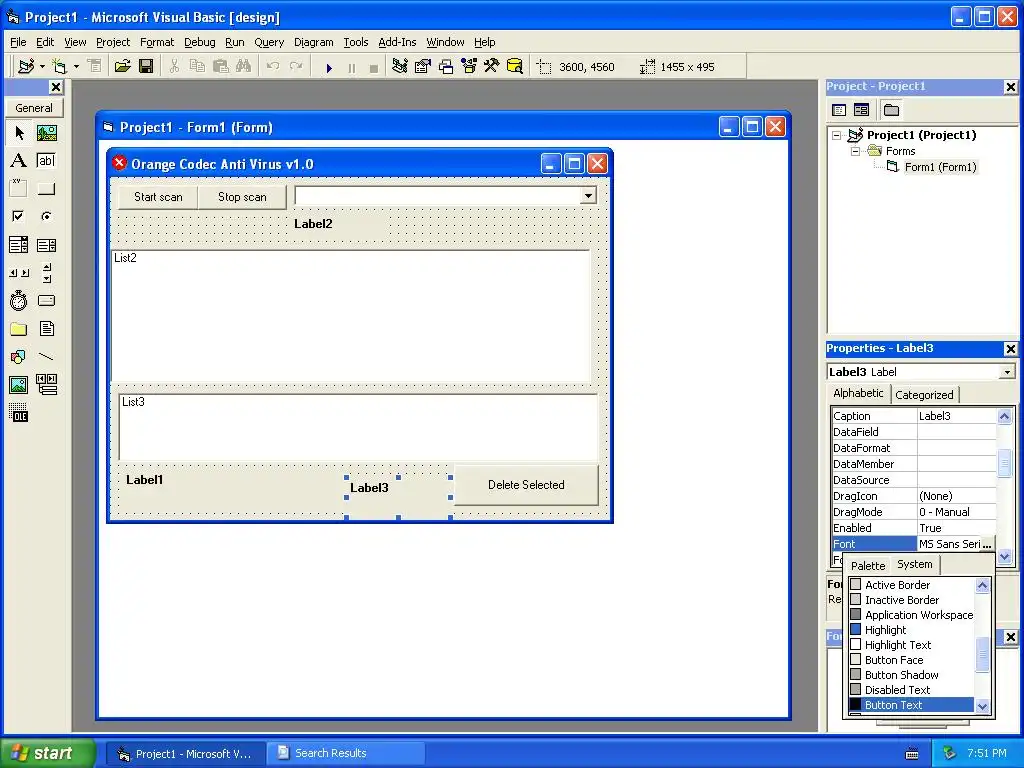Select the CommandButton tool in the toolbox
Image resolution: width=1024 pixels, height=768 pixels.
[x=46, y=189]
